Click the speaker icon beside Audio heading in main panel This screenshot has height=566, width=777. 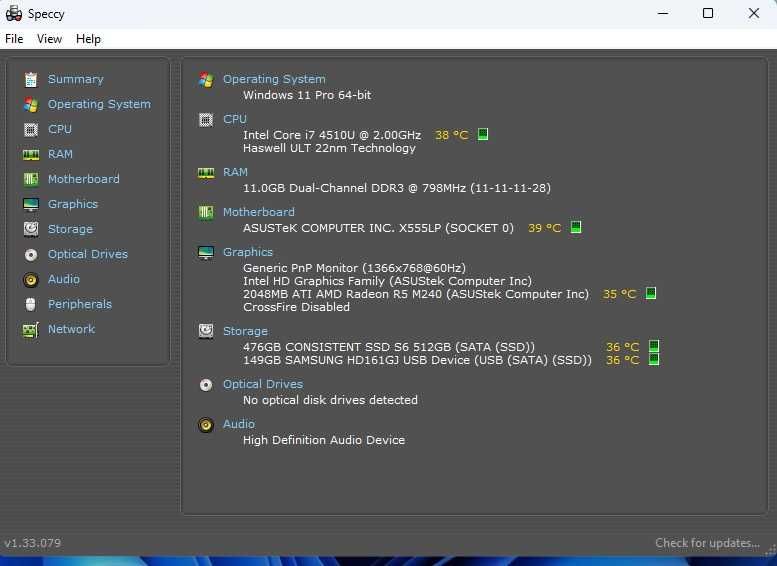[206, 425]
